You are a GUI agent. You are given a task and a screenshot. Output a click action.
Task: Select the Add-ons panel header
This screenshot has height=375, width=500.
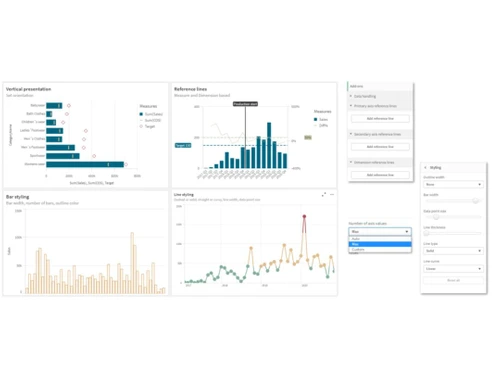click(x=380, y=86)
